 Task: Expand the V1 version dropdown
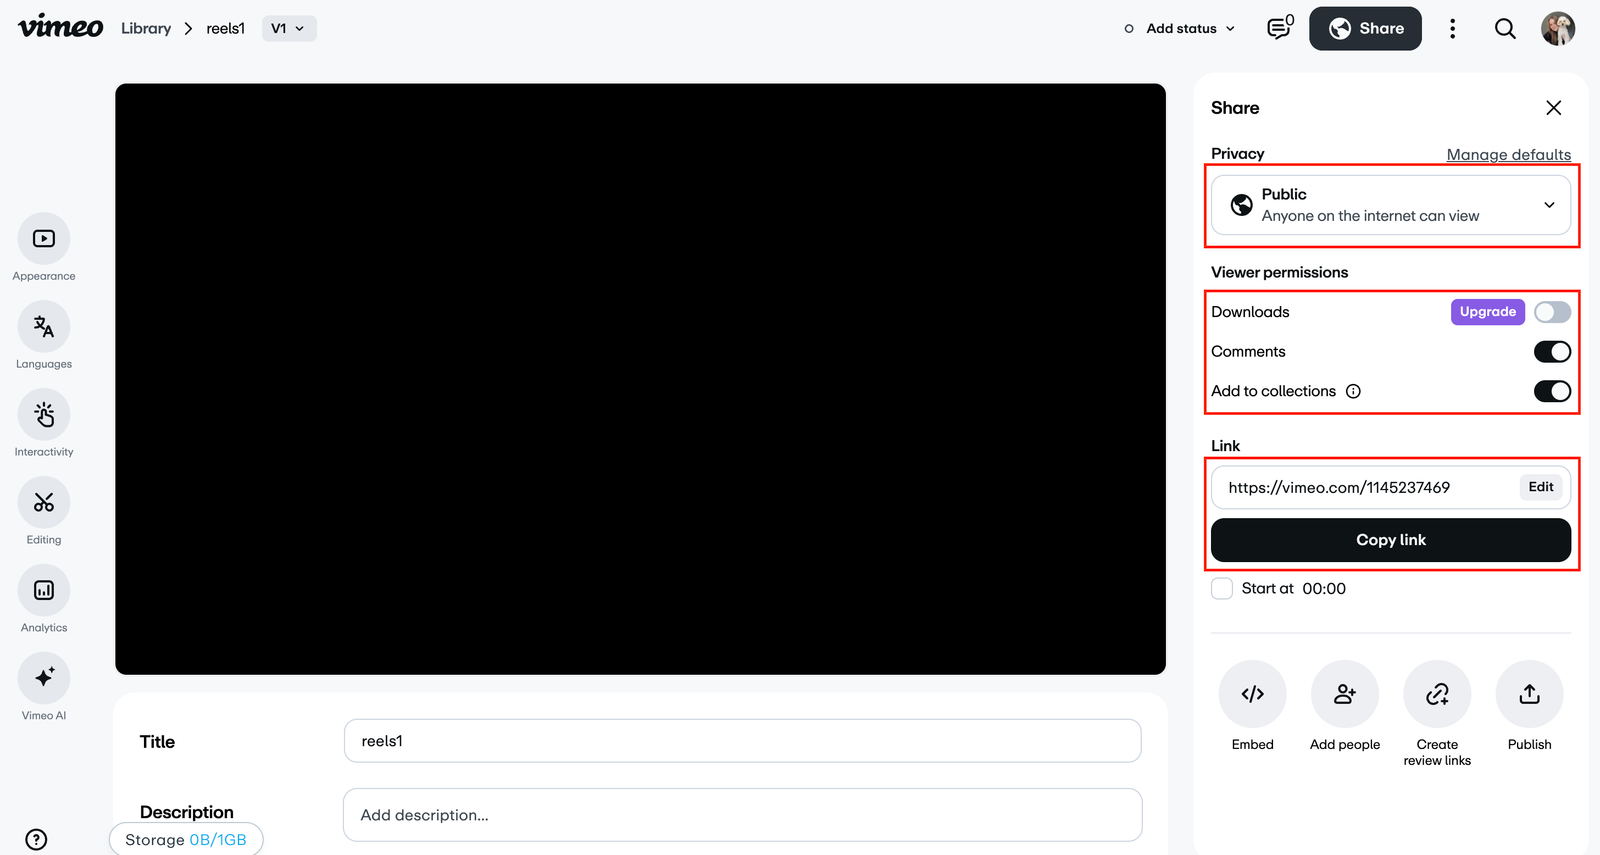tap(289, 28)
